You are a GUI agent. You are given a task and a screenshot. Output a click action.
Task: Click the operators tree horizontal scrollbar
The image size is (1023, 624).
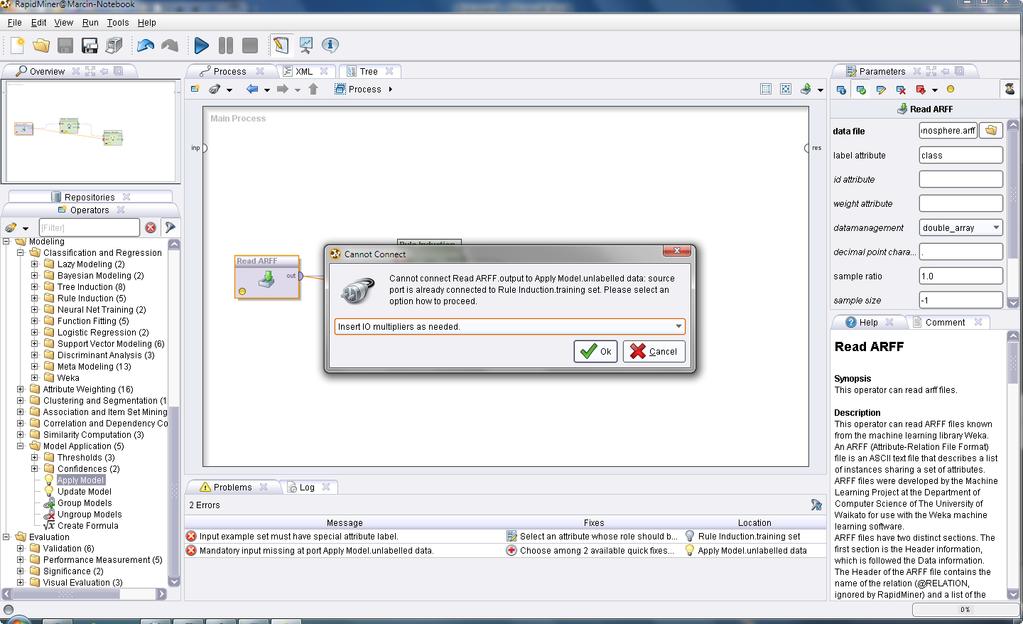tap(84, 594)
